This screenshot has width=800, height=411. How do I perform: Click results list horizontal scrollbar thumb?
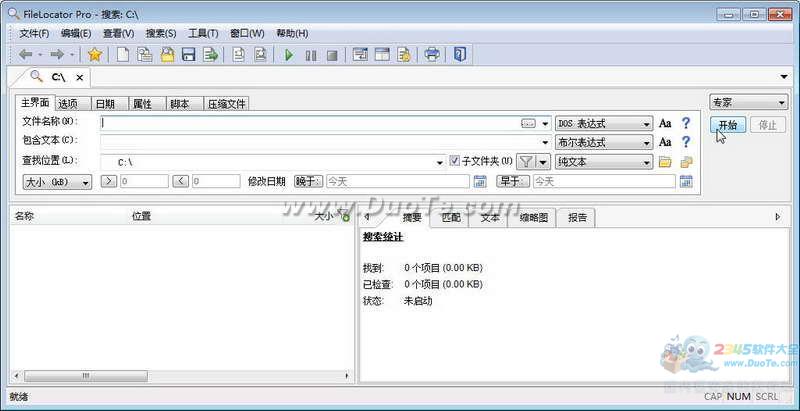tap(86, 376)
